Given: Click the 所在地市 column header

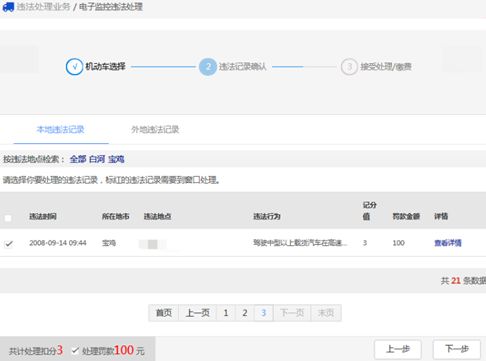Looking at the screenshot, I should tap(116, 216).
